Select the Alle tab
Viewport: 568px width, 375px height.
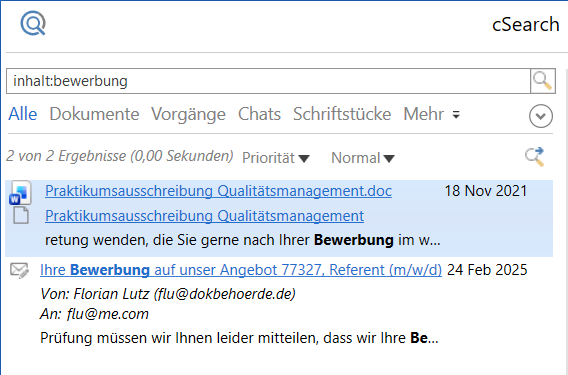click(x=23, y=114)
